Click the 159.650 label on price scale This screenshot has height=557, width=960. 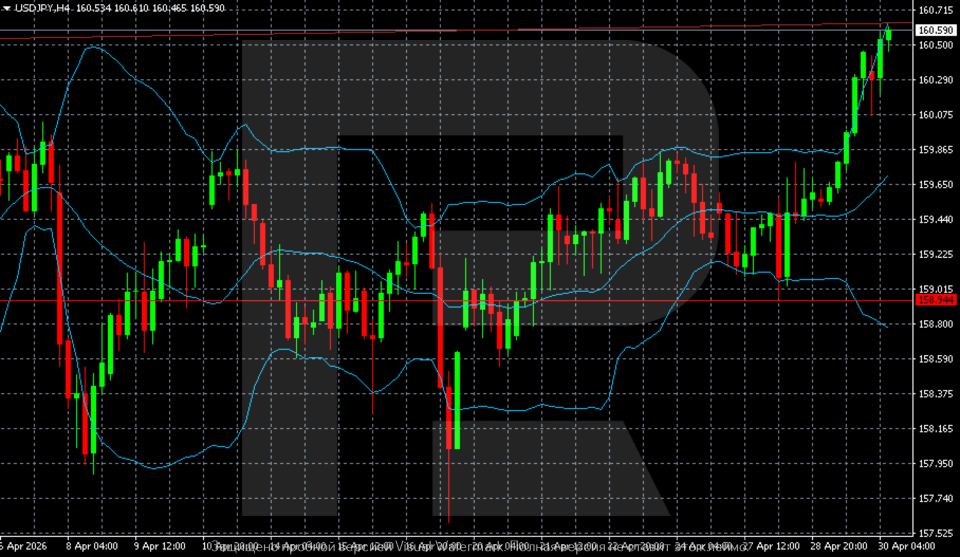(934, 185)
